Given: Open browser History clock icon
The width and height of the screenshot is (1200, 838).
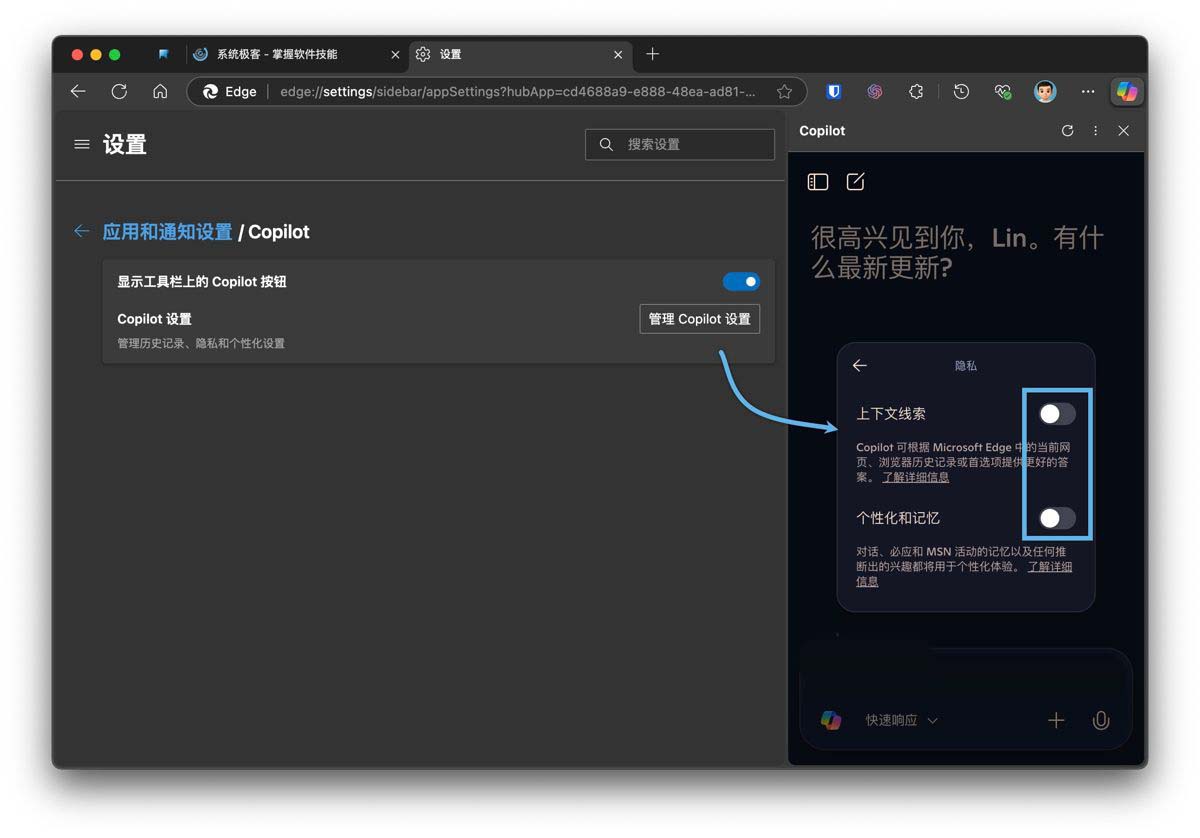Looking at the screenshot, I should pos(961,91).
